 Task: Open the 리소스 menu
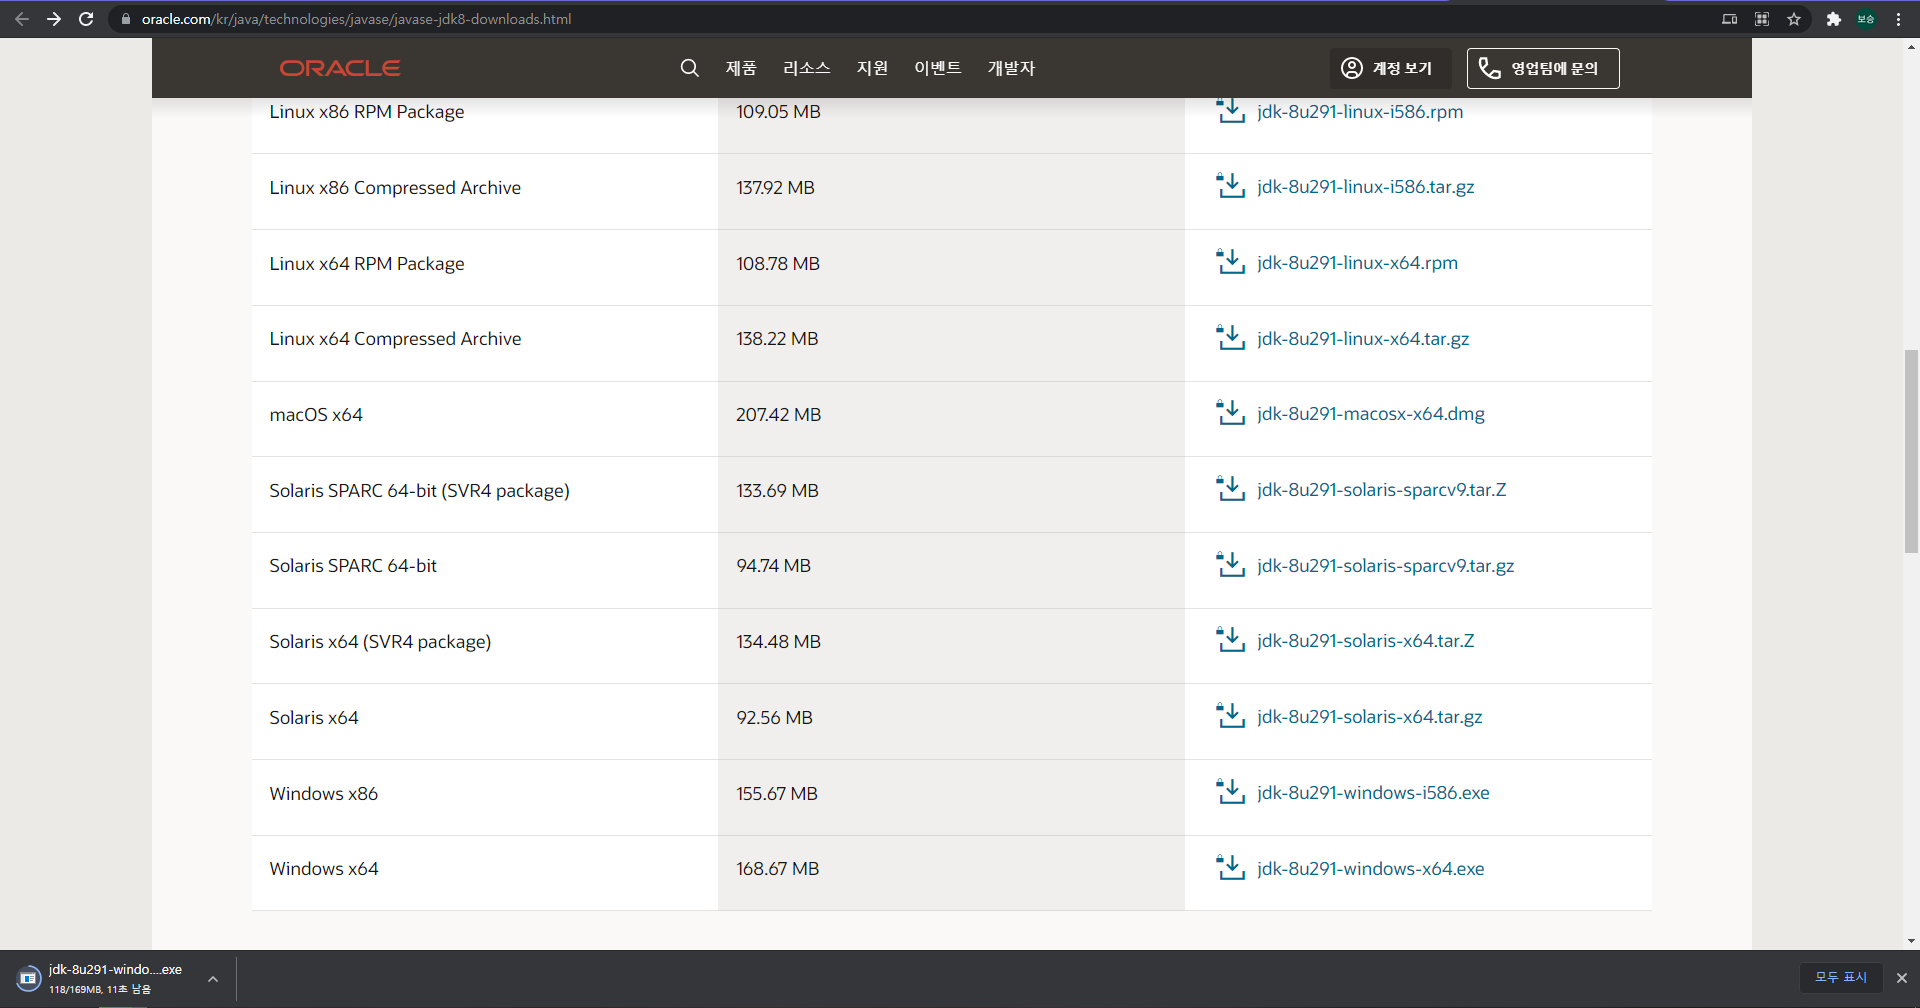tap(806, 68)
